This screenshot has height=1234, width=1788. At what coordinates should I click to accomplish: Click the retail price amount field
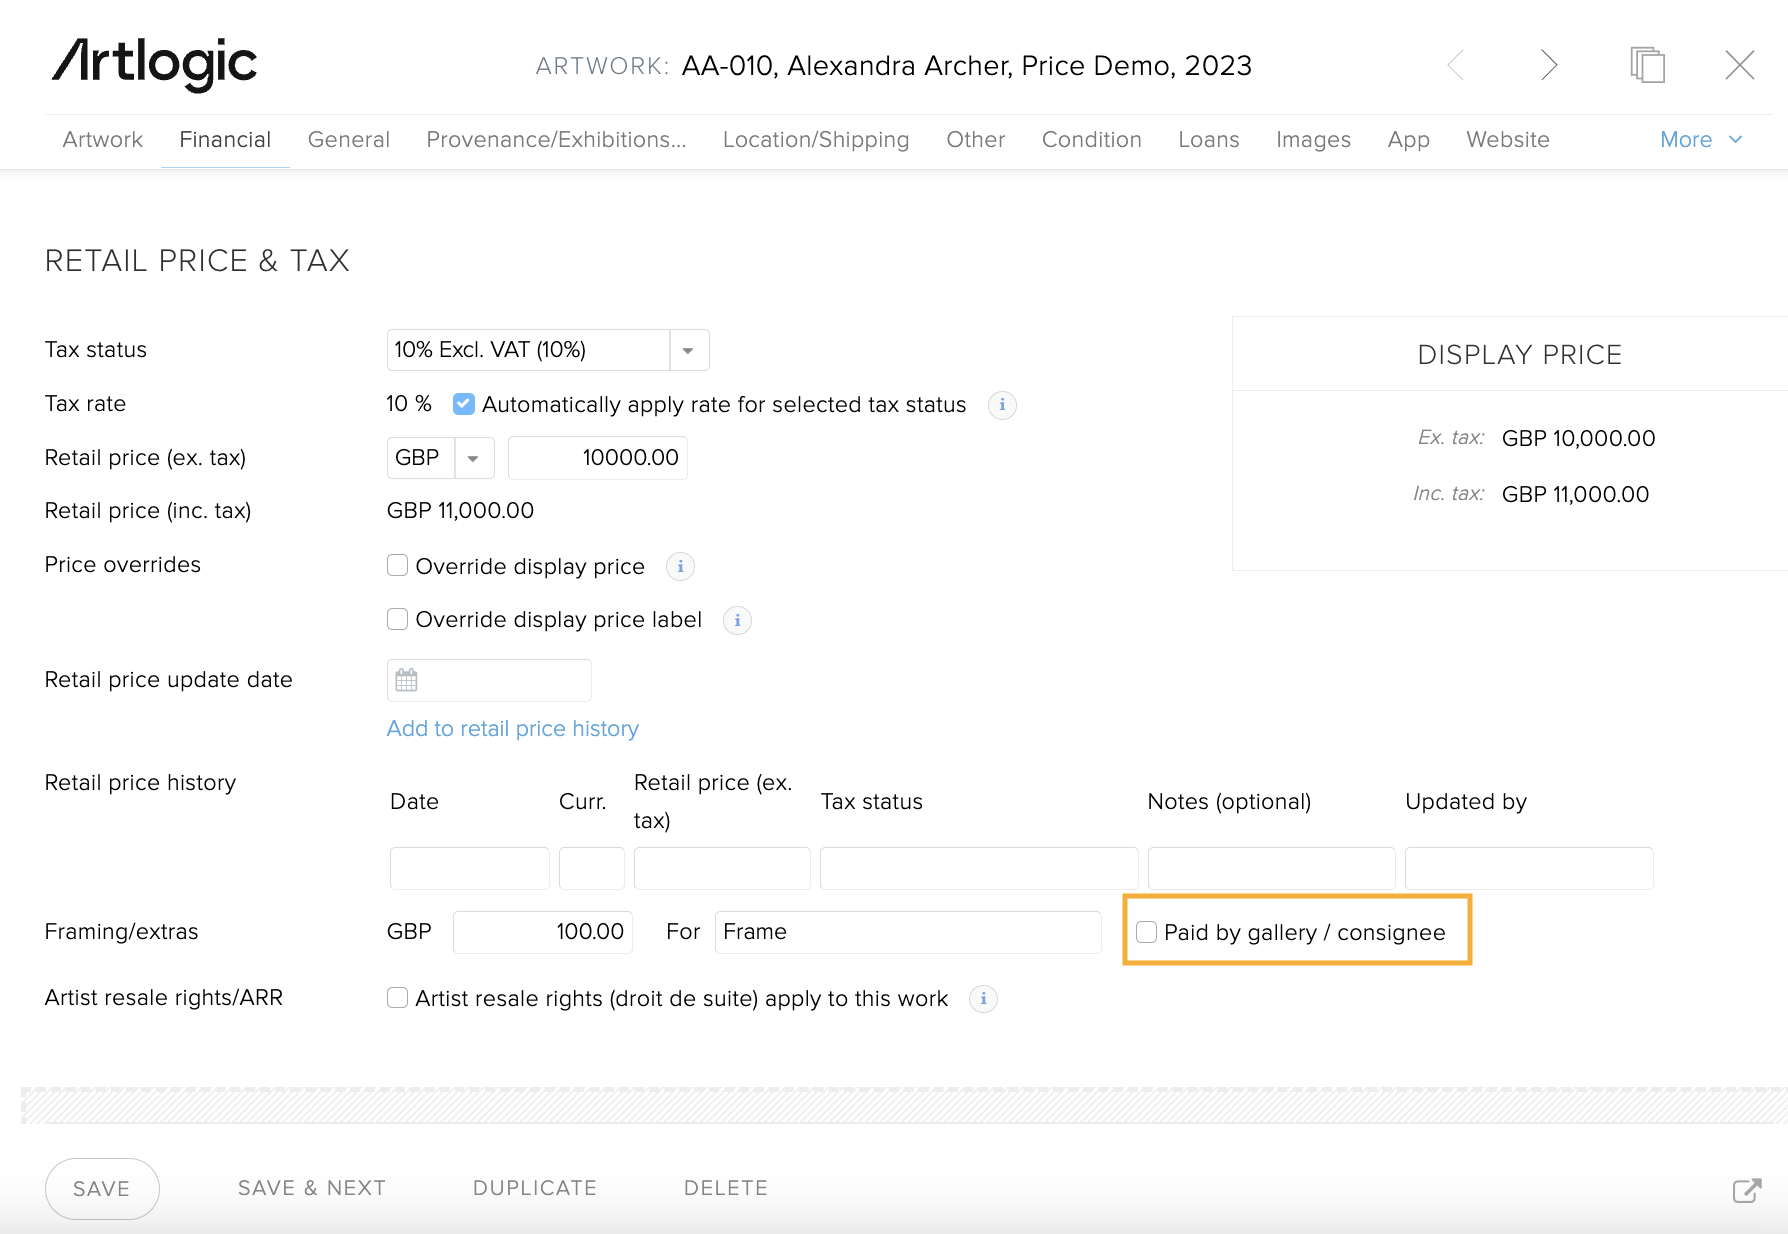tap(598, 458)
